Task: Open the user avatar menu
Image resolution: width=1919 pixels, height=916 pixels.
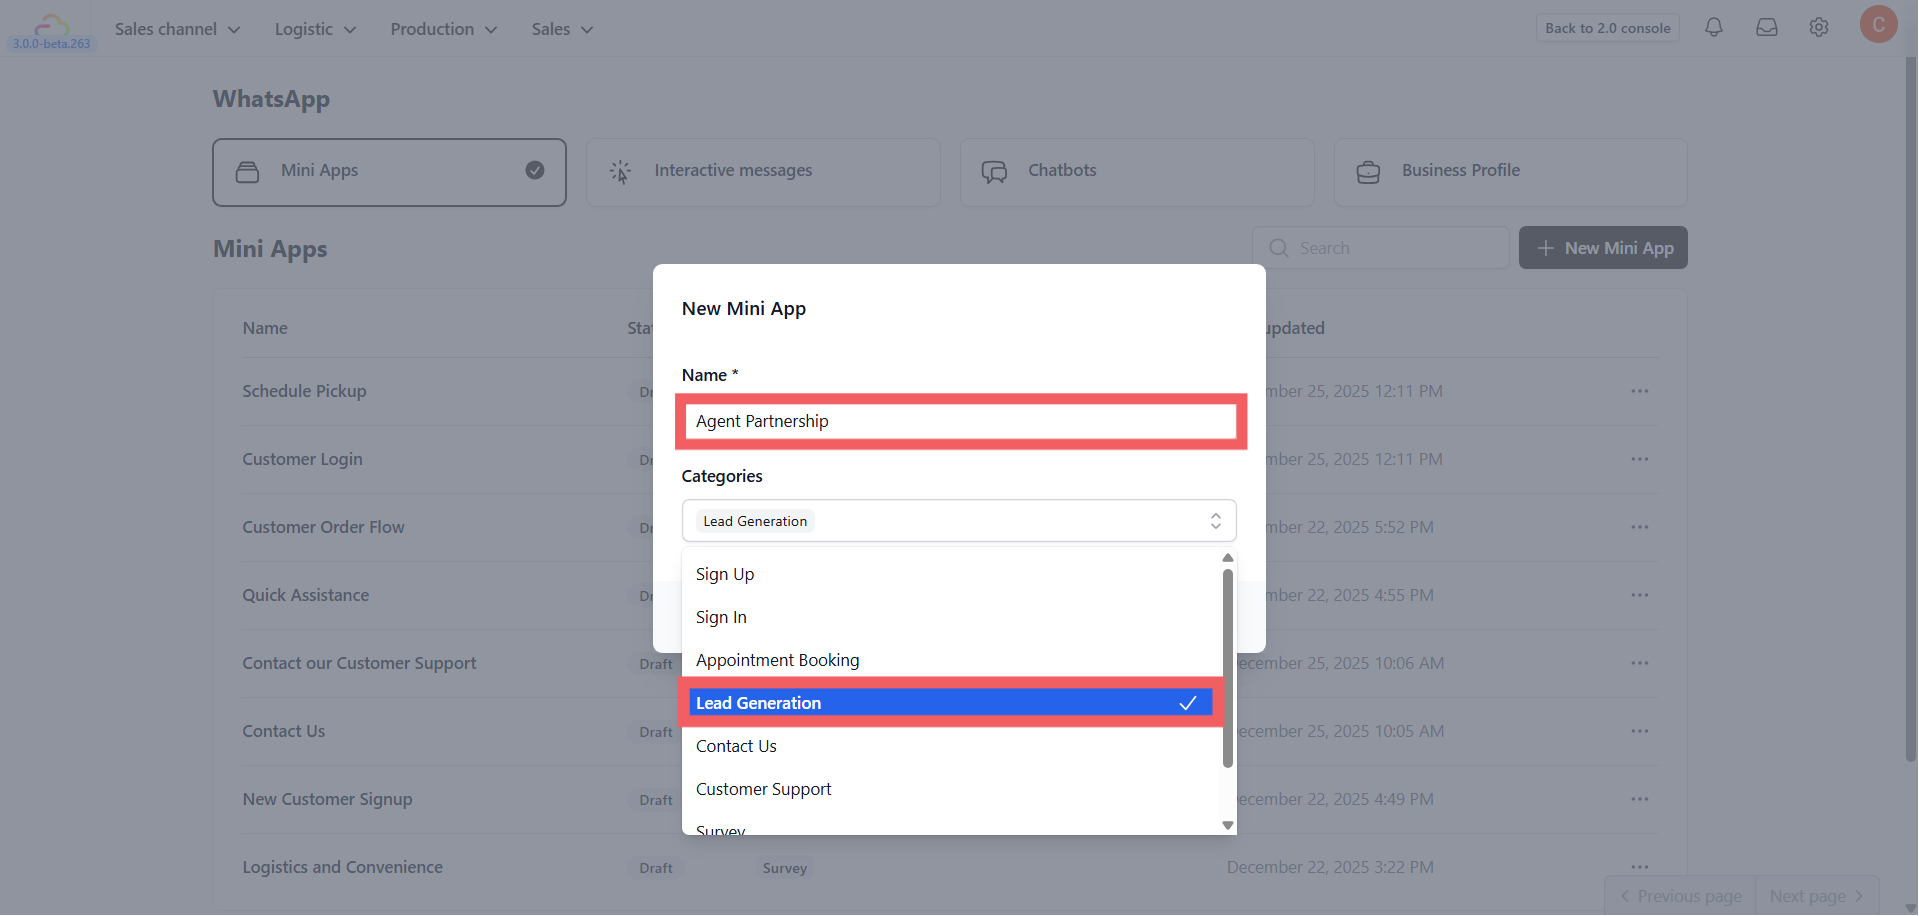Action: click(1878, 24)
